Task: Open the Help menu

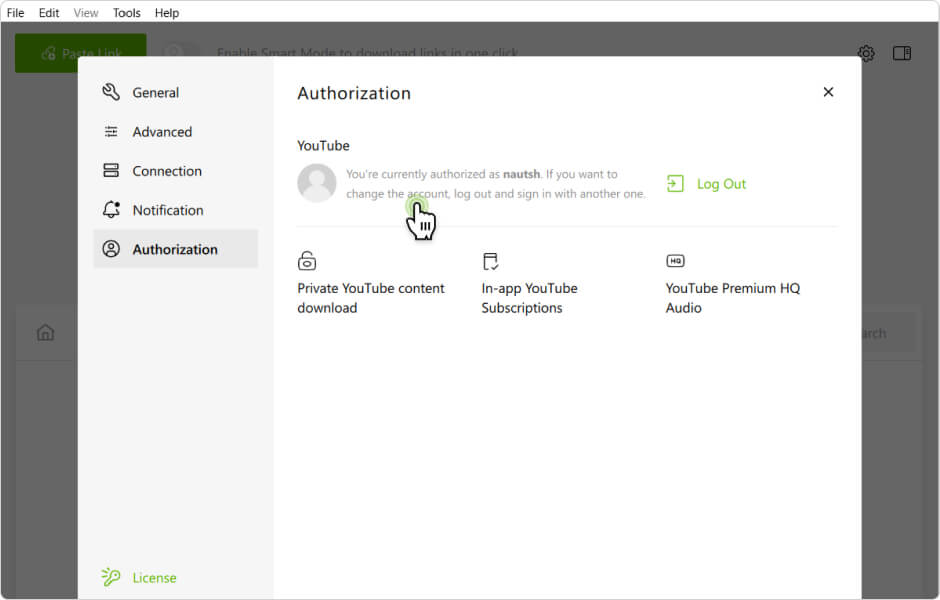Action: point(167,13)
